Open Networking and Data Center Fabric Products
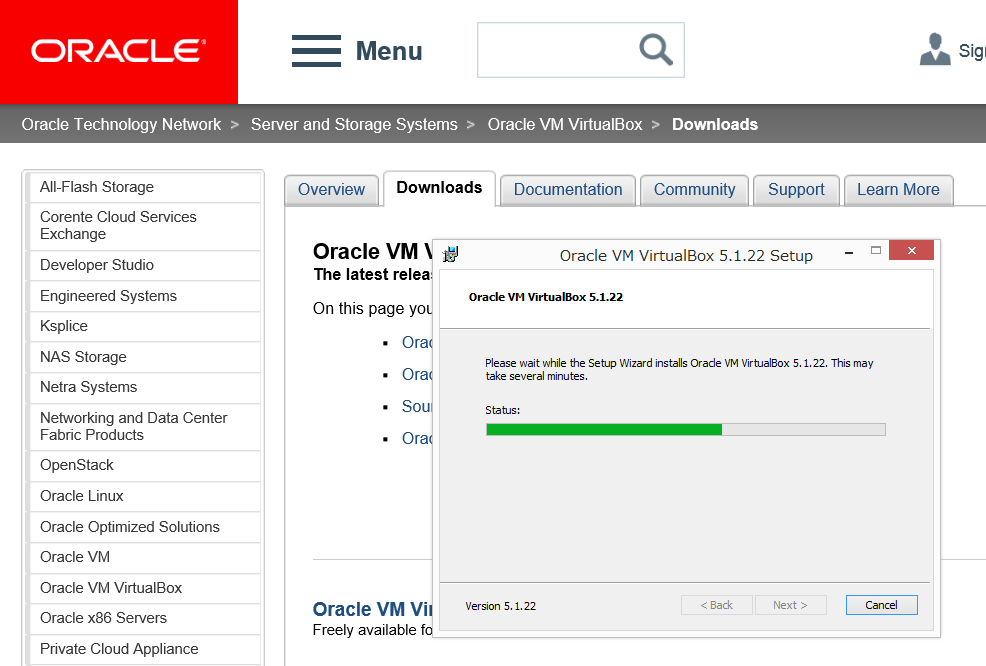Viewport: 986px width, 666px height. click(144, 427)
